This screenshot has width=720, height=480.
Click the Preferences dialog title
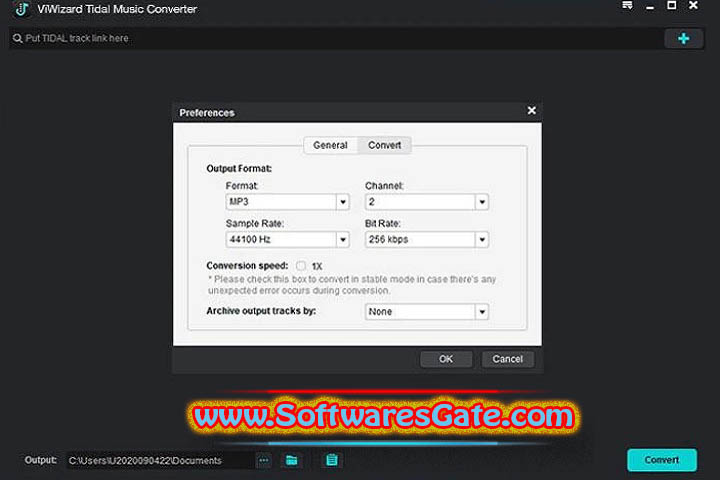(207, 113)
